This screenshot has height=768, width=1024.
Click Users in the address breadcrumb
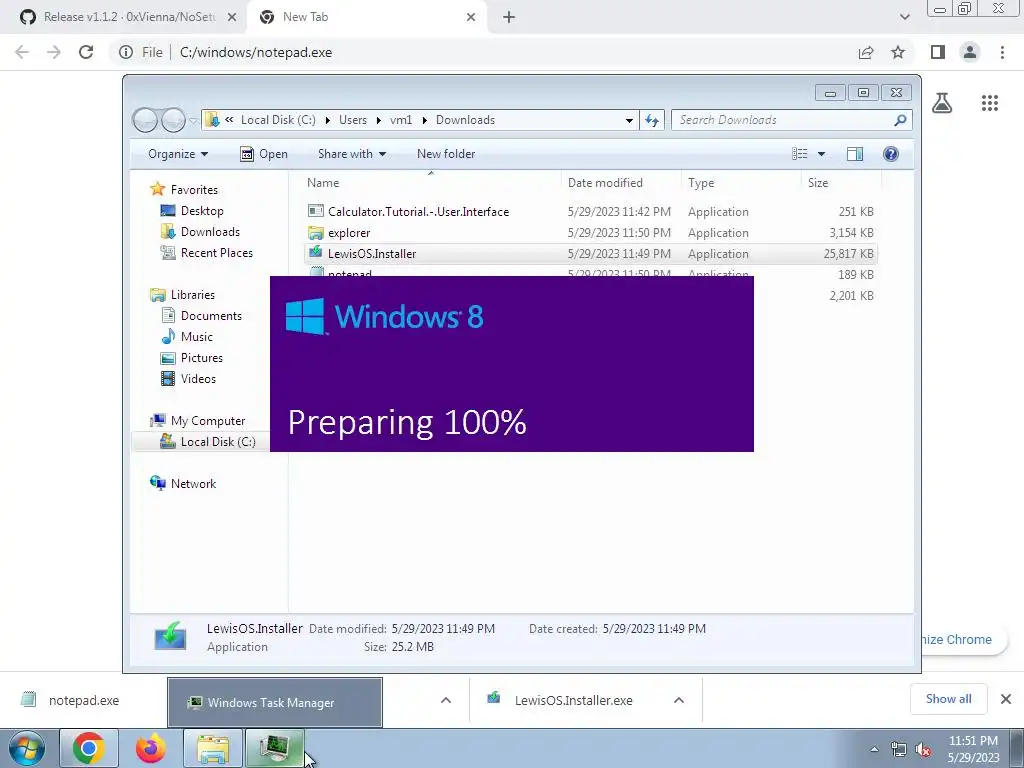click(x=353, y=120)
